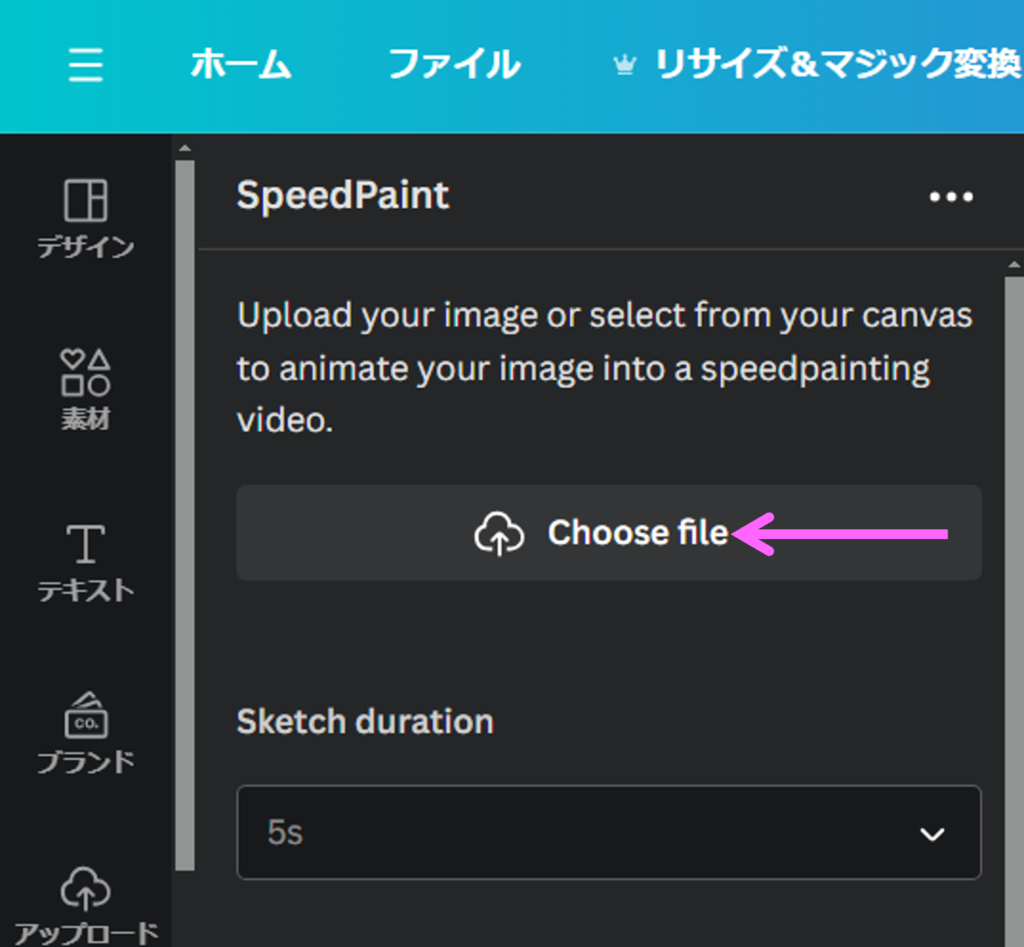The image size is (1024, 947).
Task: Click the left sidebar scrollbar thumb
Action: coord(184,500)
